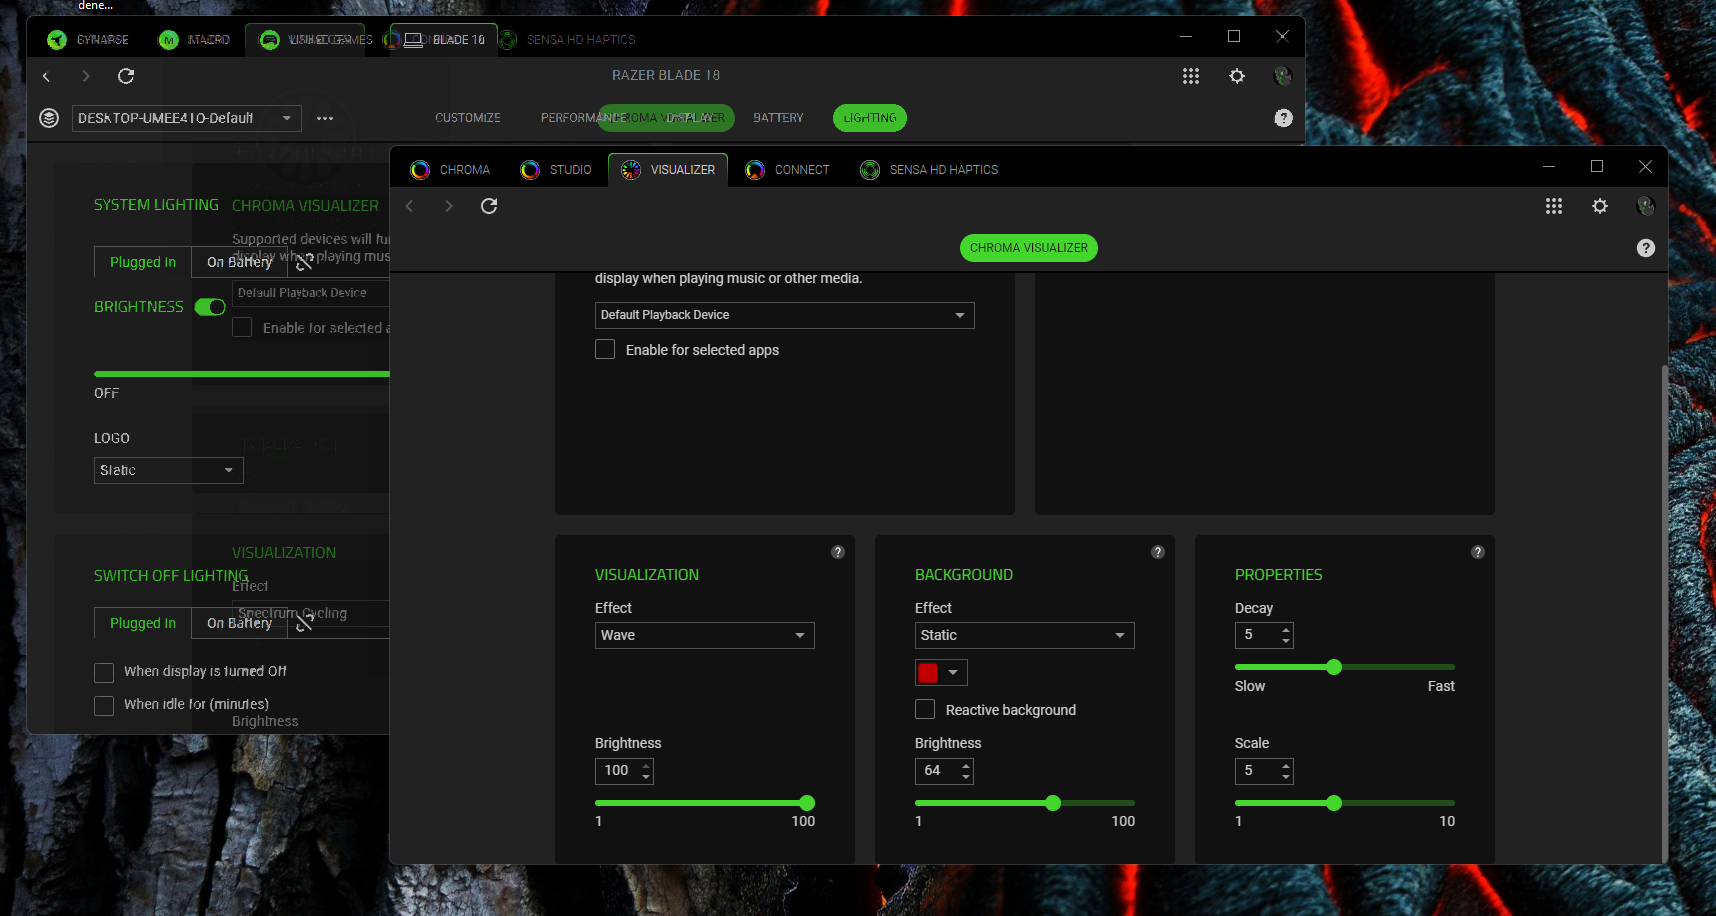The width and height of the screenshot is (1716, 916).
Task: Open the profile avatar in Synapse window
Action: pyautogui.click(x=1282, y=76)
